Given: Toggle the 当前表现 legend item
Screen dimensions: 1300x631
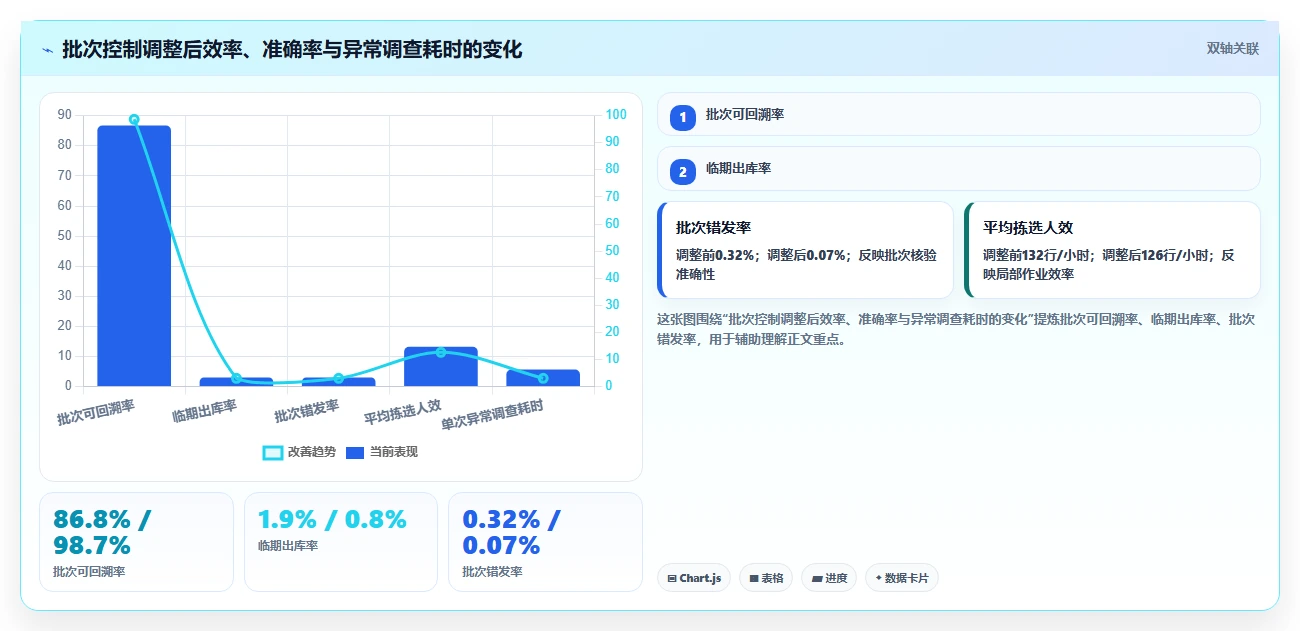Looking at the screenshot, I should click(382, 452).
